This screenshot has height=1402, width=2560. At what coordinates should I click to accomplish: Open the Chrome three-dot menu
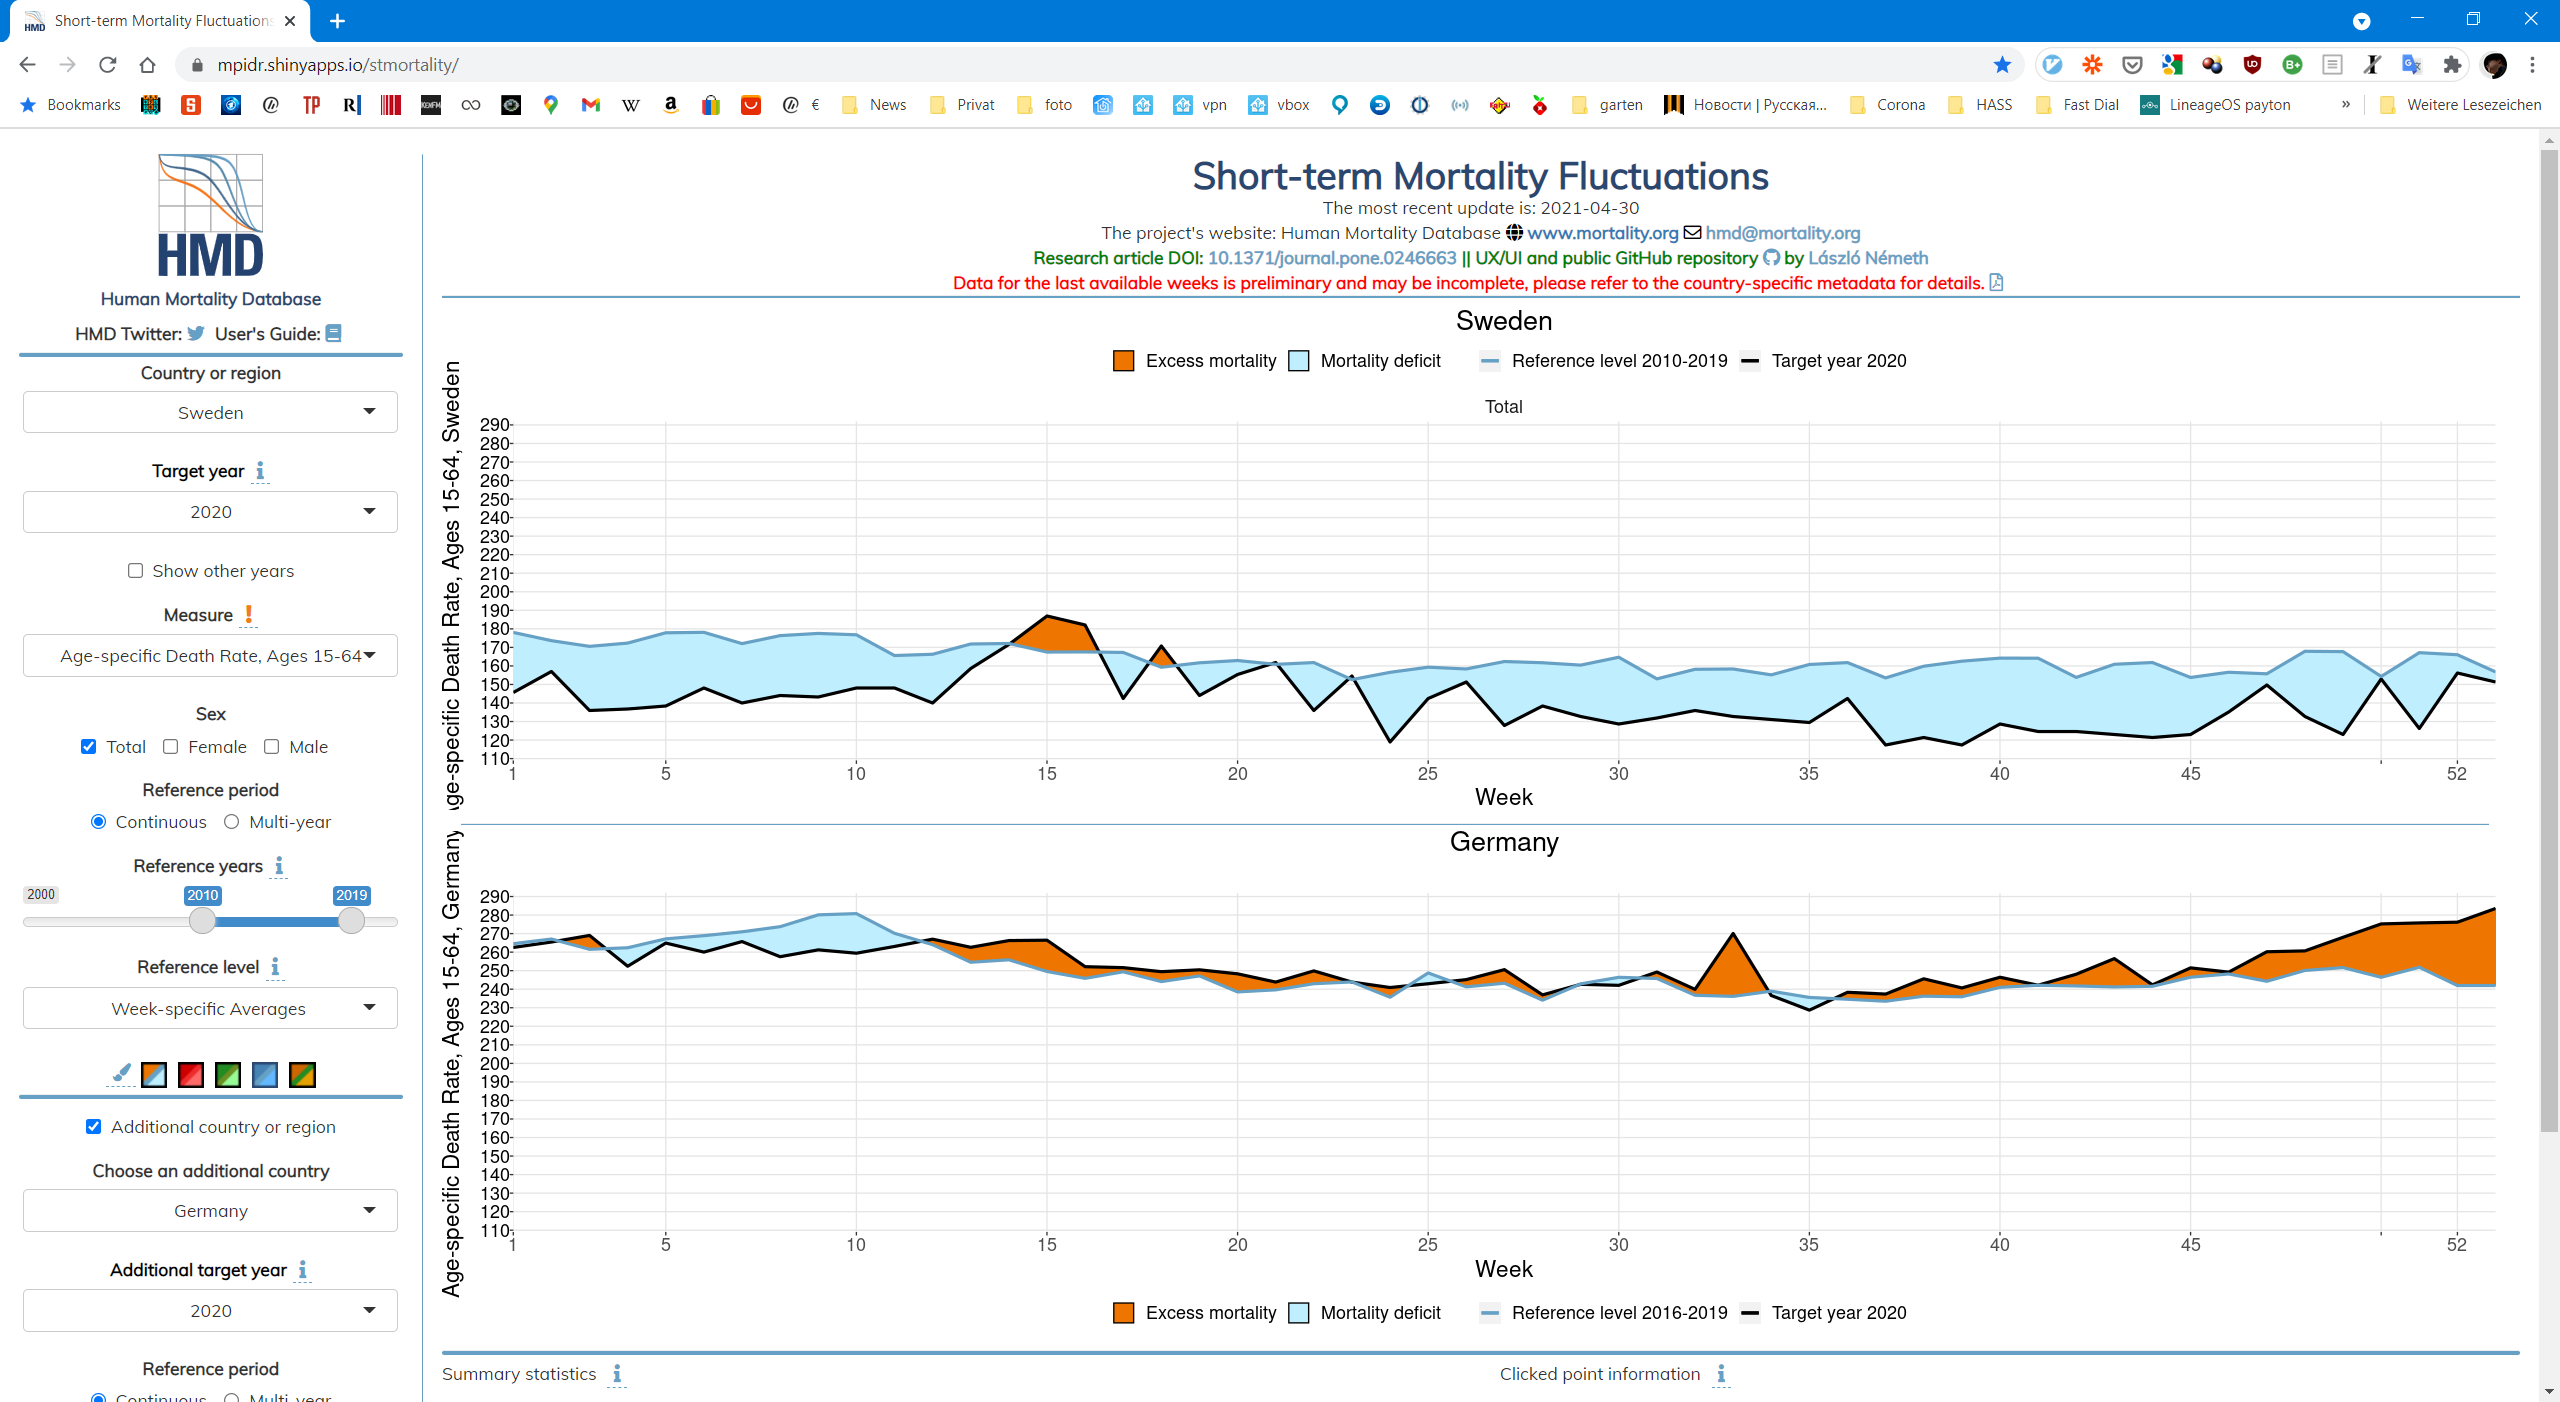point(2532,65)
